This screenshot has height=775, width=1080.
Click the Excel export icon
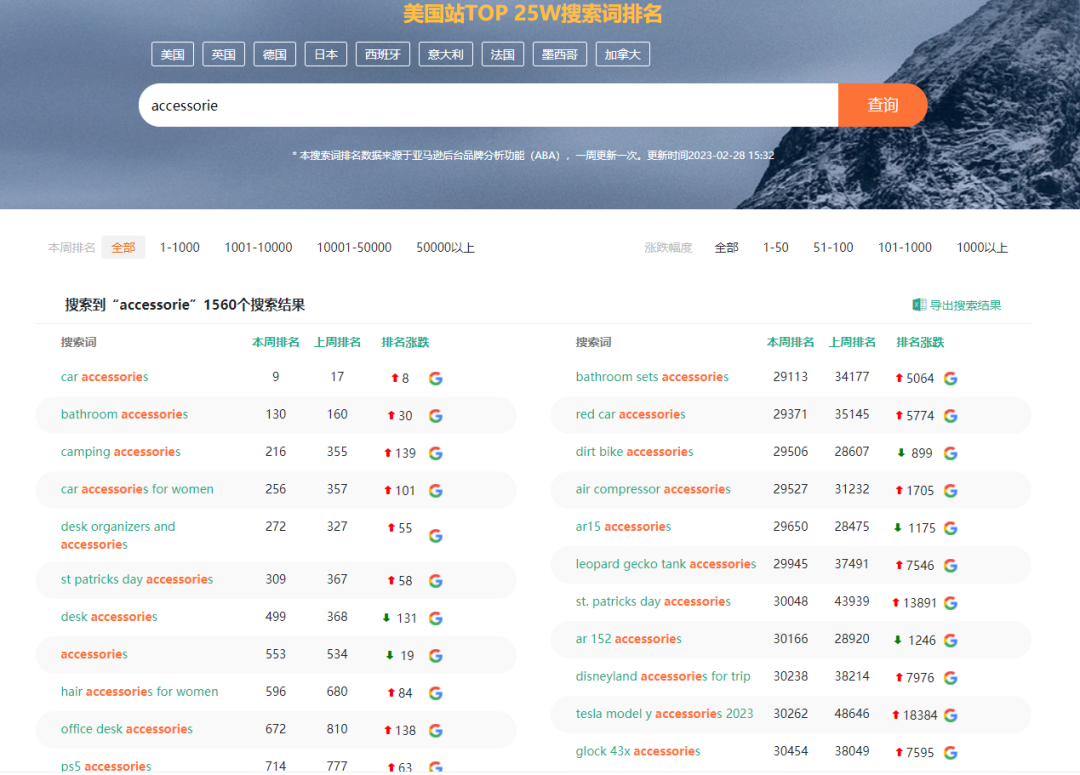[x=919, y=304]
